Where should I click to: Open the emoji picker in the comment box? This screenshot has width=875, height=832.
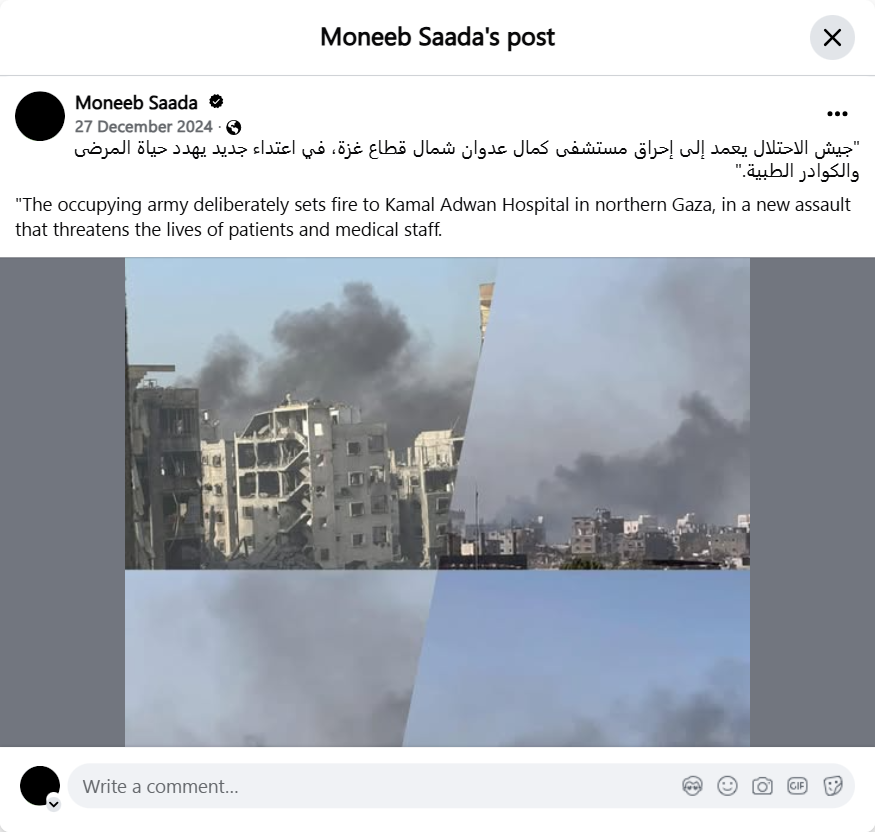[x=727, y=786]
